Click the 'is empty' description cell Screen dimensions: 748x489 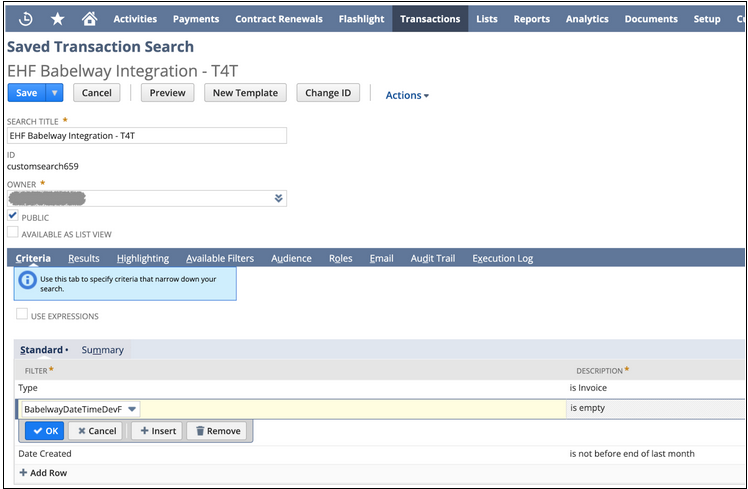(x=655, y=408)
